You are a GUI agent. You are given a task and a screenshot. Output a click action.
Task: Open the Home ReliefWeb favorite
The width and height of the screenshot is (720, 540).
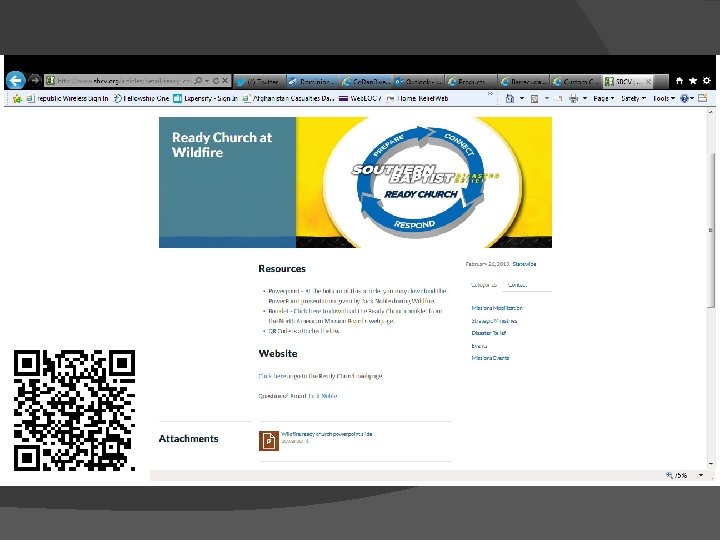(417, 98)
